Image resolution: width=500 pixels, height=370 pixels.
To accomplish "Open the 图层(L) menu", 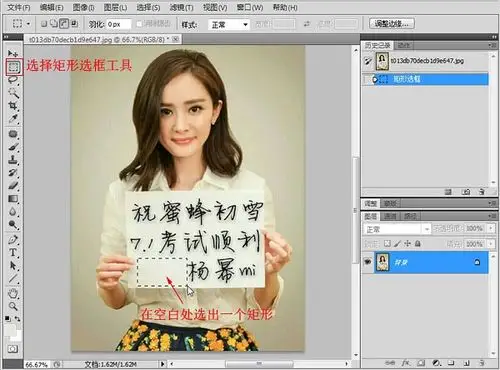I will click(115, 7).
